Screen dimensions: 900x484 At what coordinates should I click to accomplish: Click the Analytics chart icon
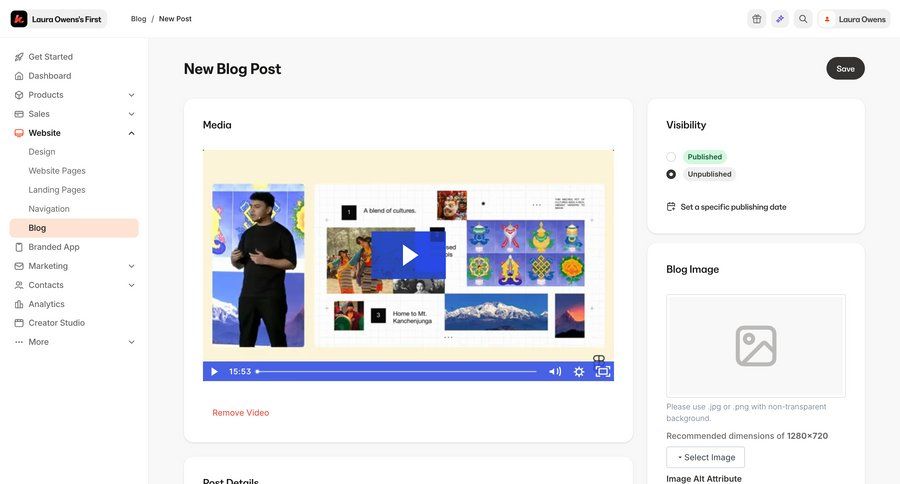tap(19, 304)
